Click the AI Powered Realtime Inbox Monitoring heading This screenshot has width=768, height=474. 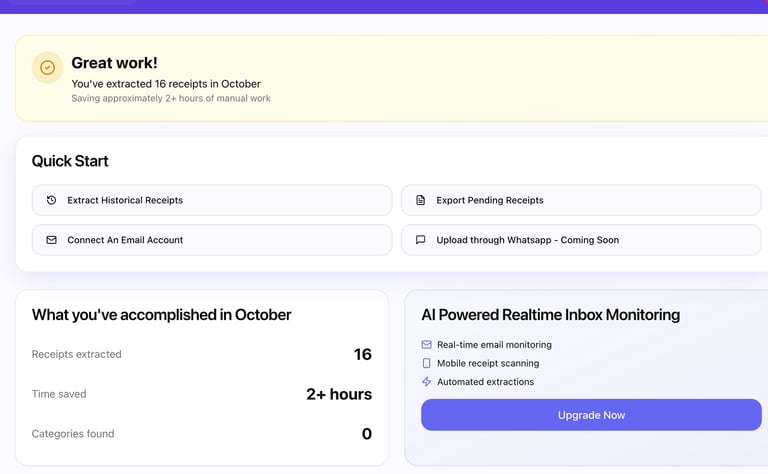(550, 315)
